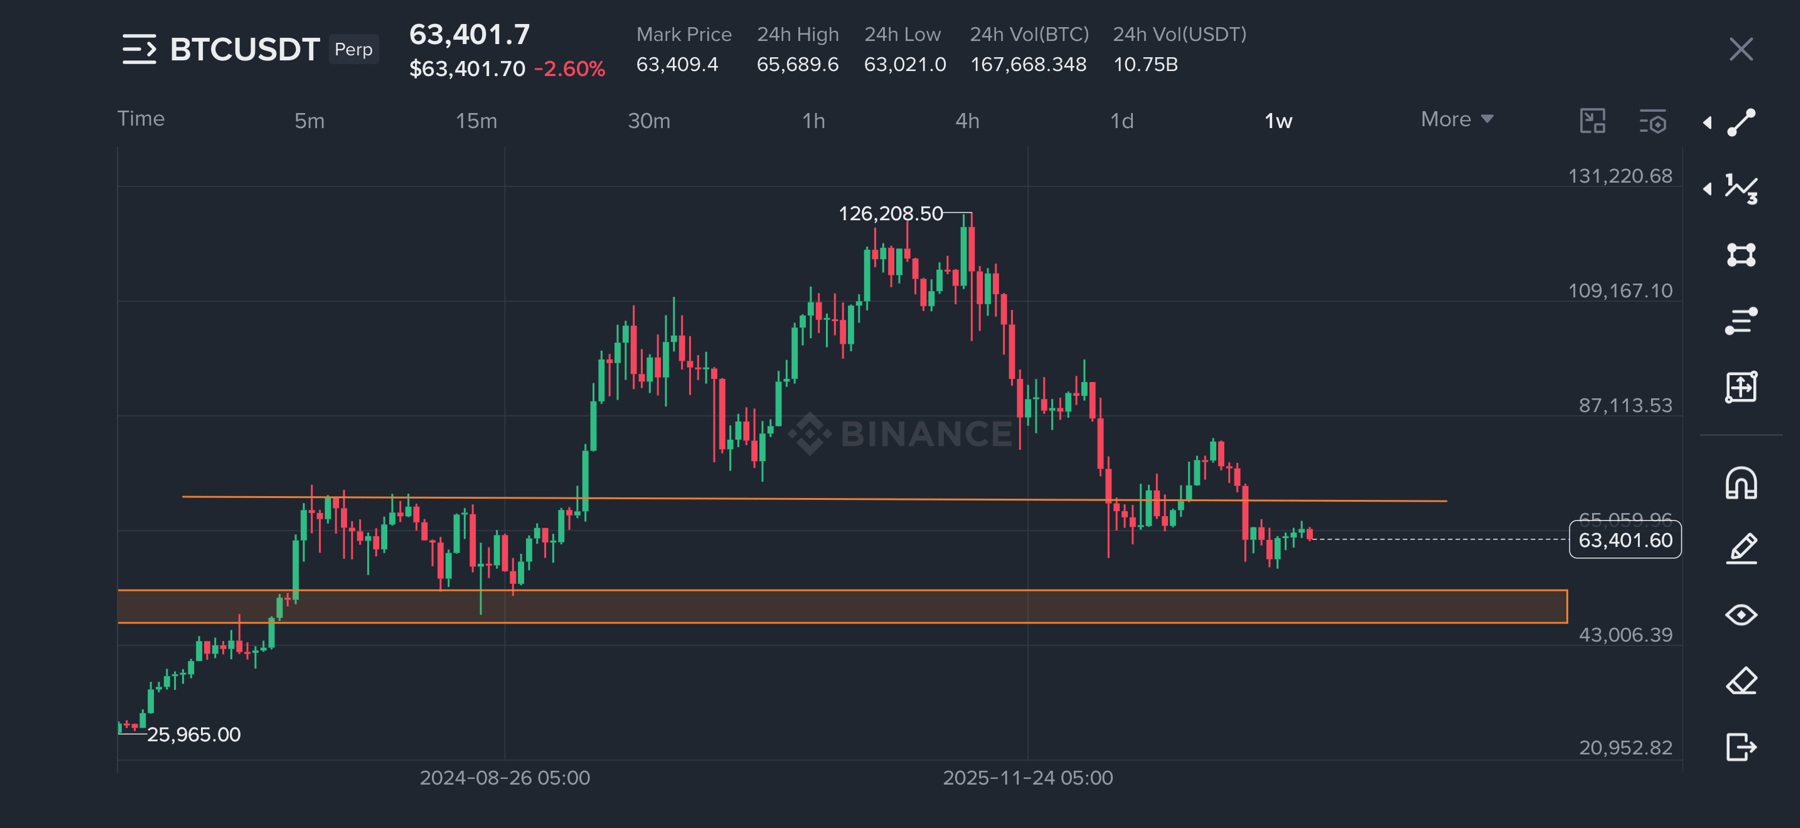Click the 24h Vol(USDT) value 10.75B
The width and height of the screenshot is (1800, 828).
tap(1146, 64)
